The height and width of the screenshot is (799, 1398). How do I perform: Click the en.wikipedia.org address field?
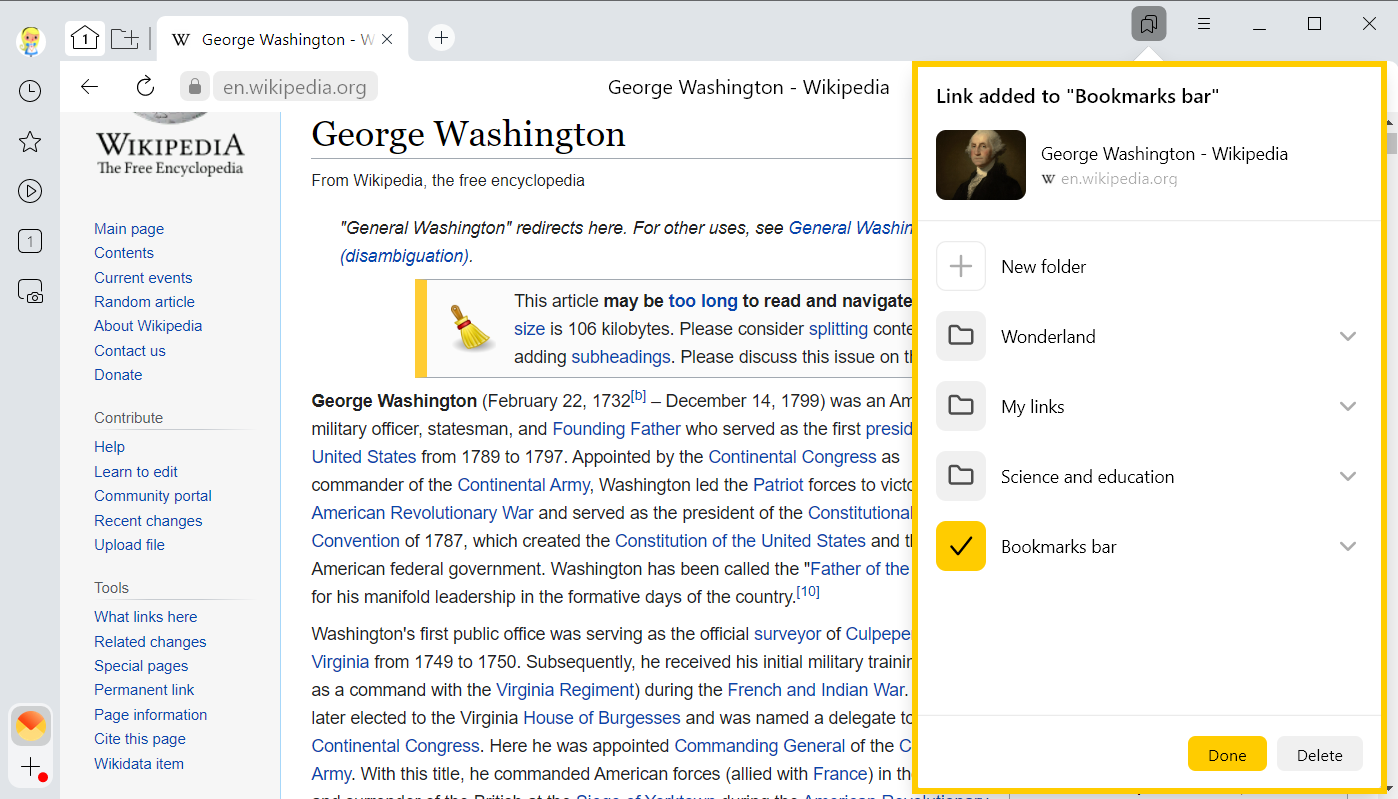pos(295,87)
